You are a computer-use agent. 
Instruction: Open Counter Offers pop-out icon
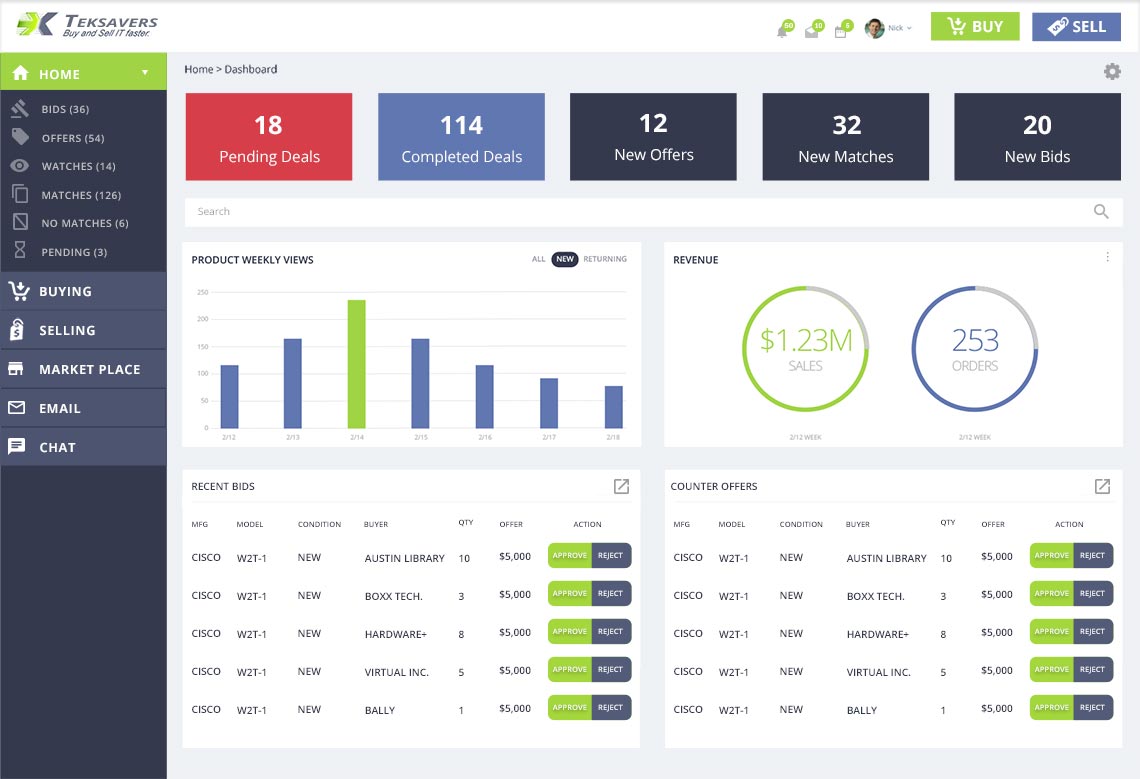point(1102,486)
